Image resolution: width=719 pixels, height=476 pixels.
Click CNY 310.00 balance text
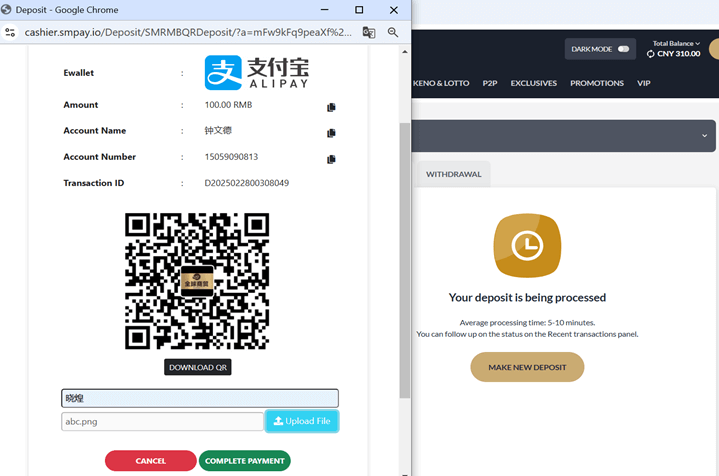[679, 54]
